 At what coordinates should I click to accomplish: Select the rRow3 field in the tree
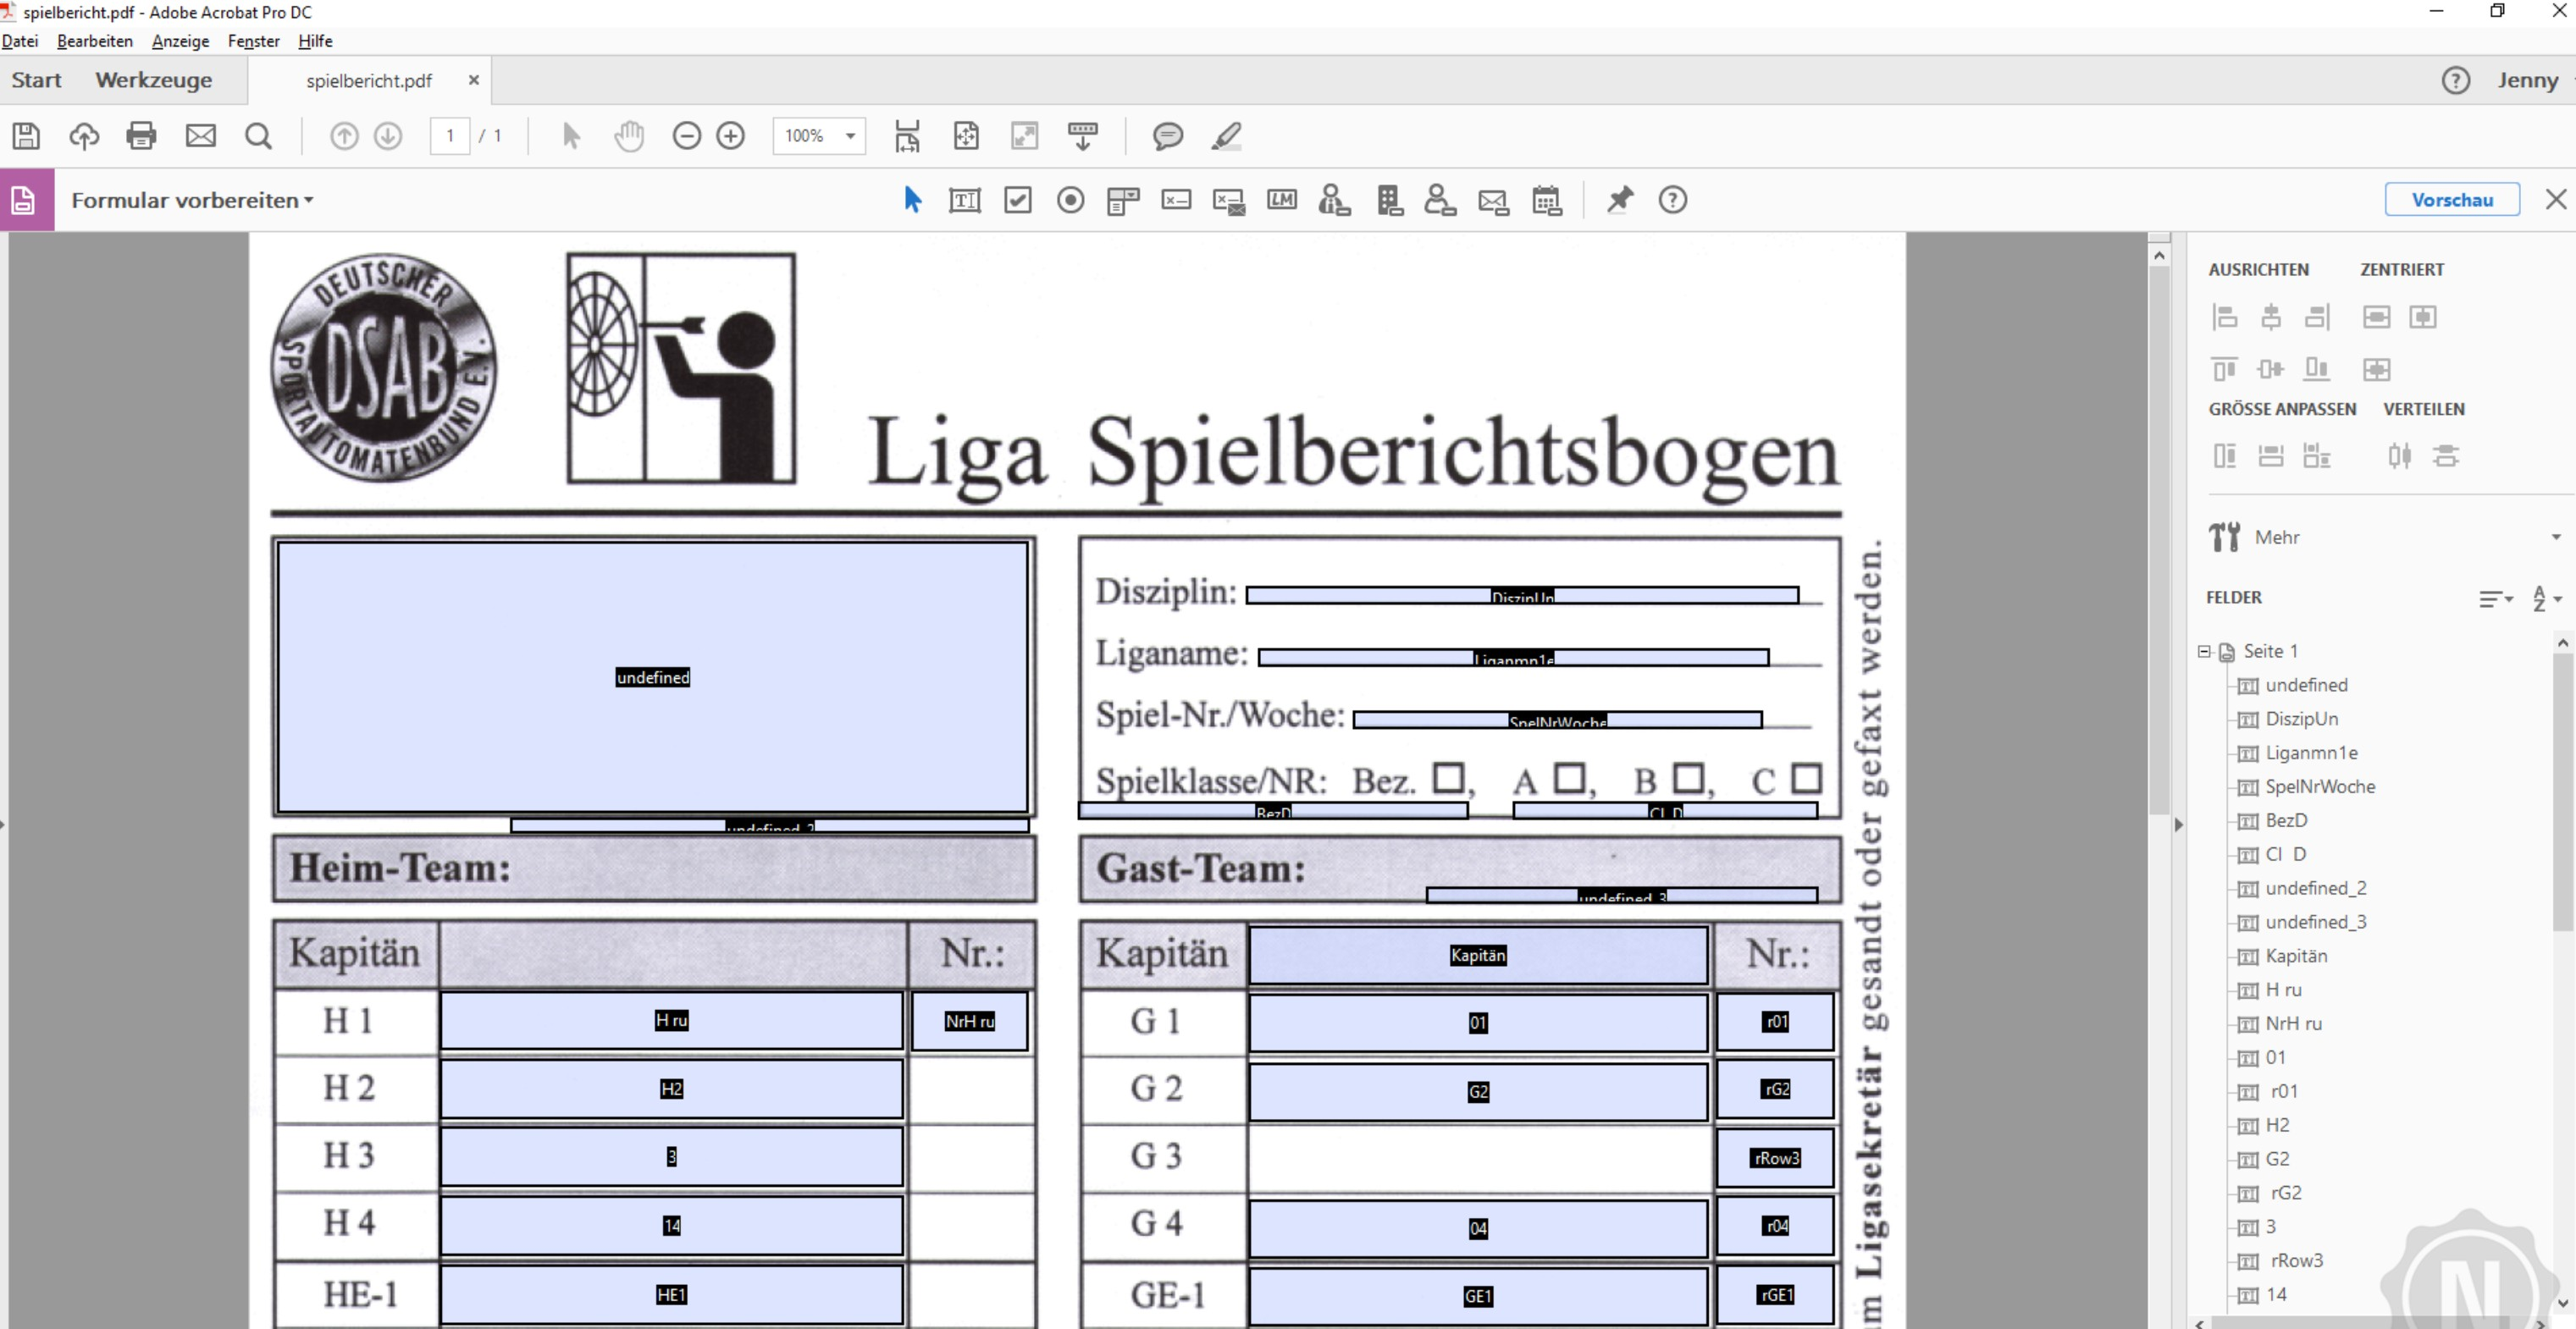2296,1261
